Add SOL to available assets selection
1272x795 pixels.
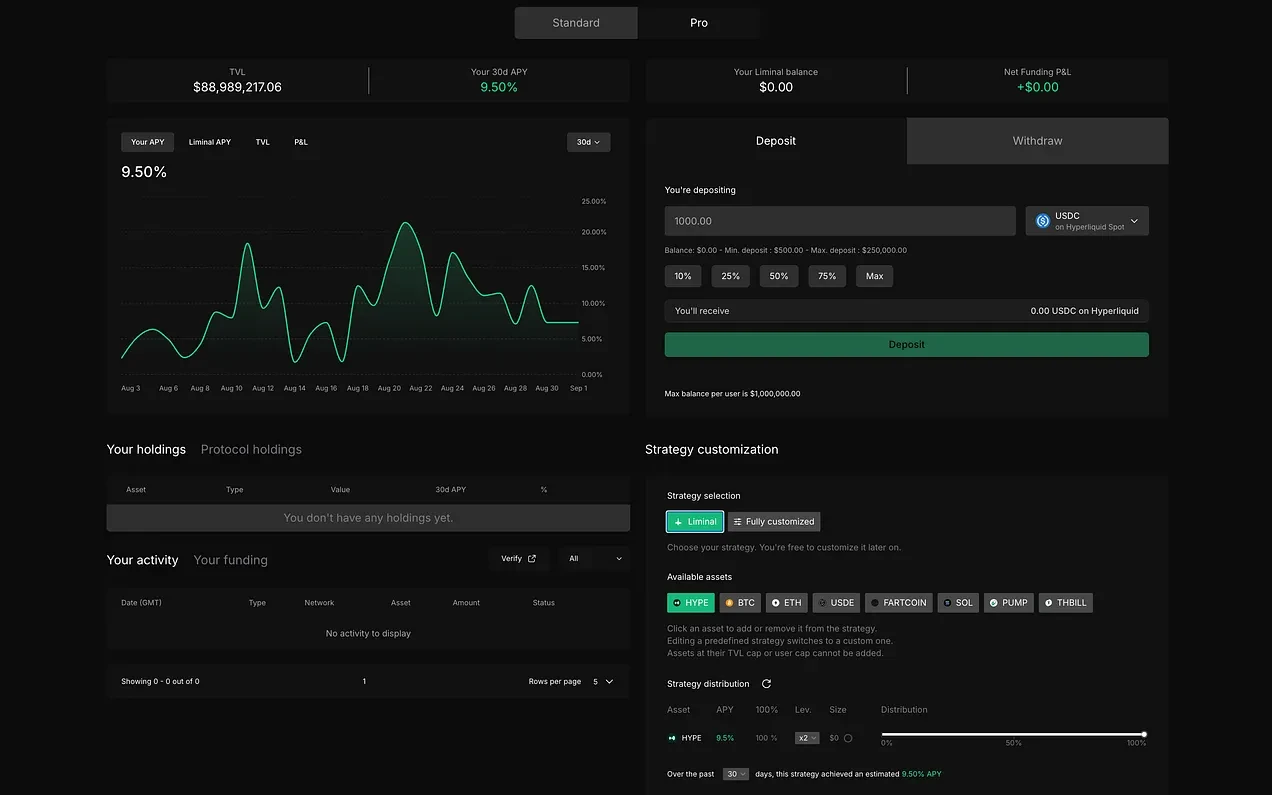(957, 602)
